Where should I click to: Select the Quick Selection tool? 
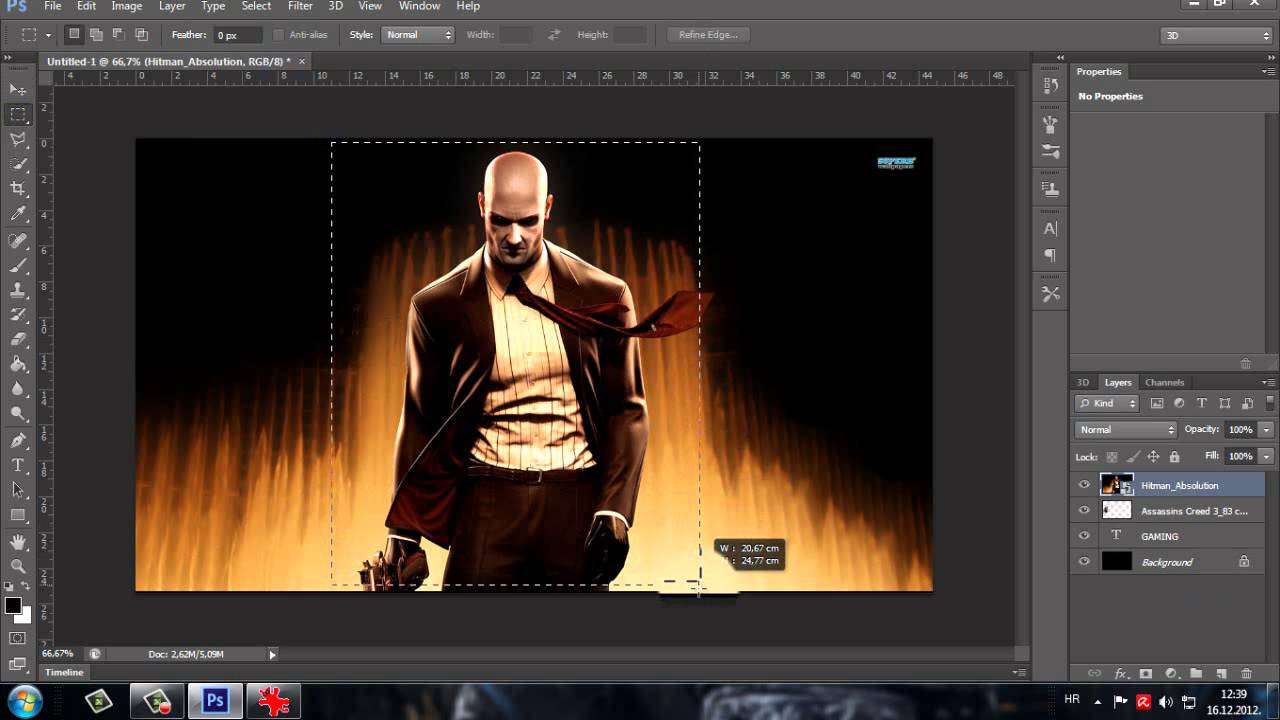[x=18, y=164]
